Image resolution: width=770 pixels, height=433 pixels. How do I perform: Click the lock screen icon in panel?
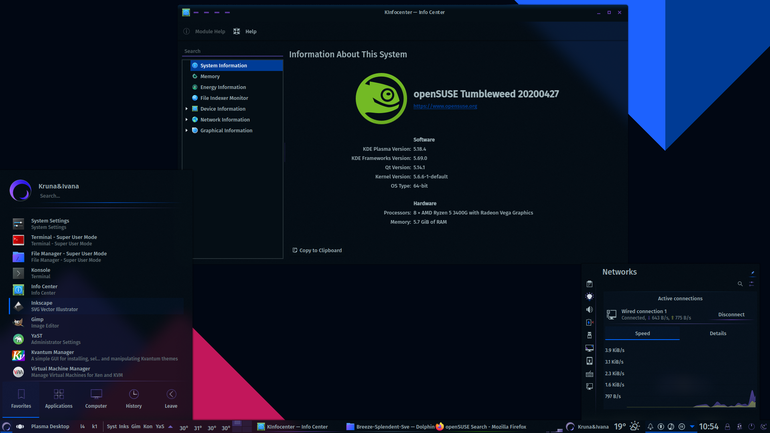[727, 427]
